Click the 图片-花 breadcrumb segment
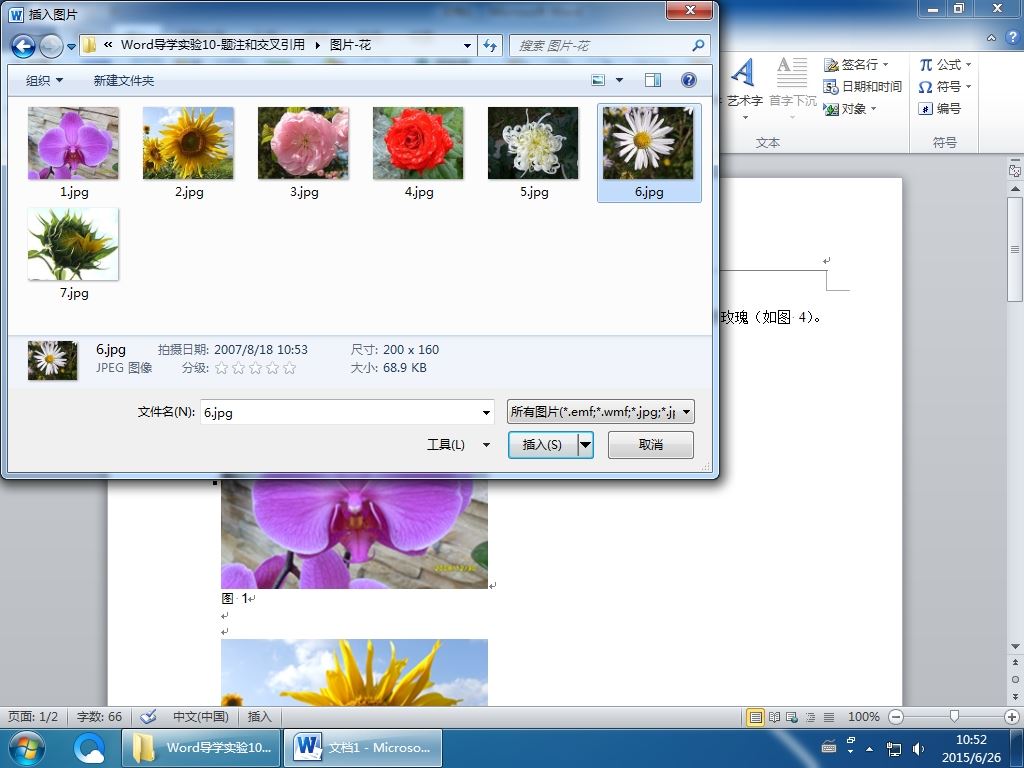 tap(350, 45)
